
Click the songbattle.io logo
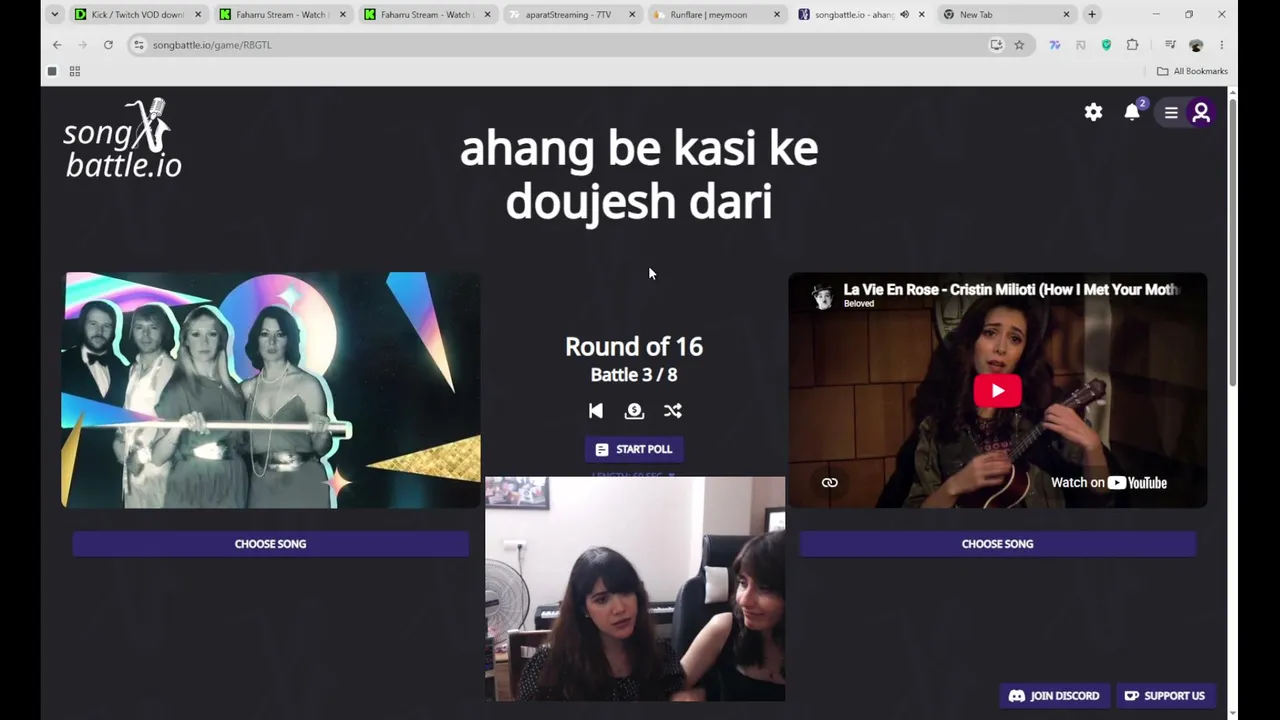123,138
